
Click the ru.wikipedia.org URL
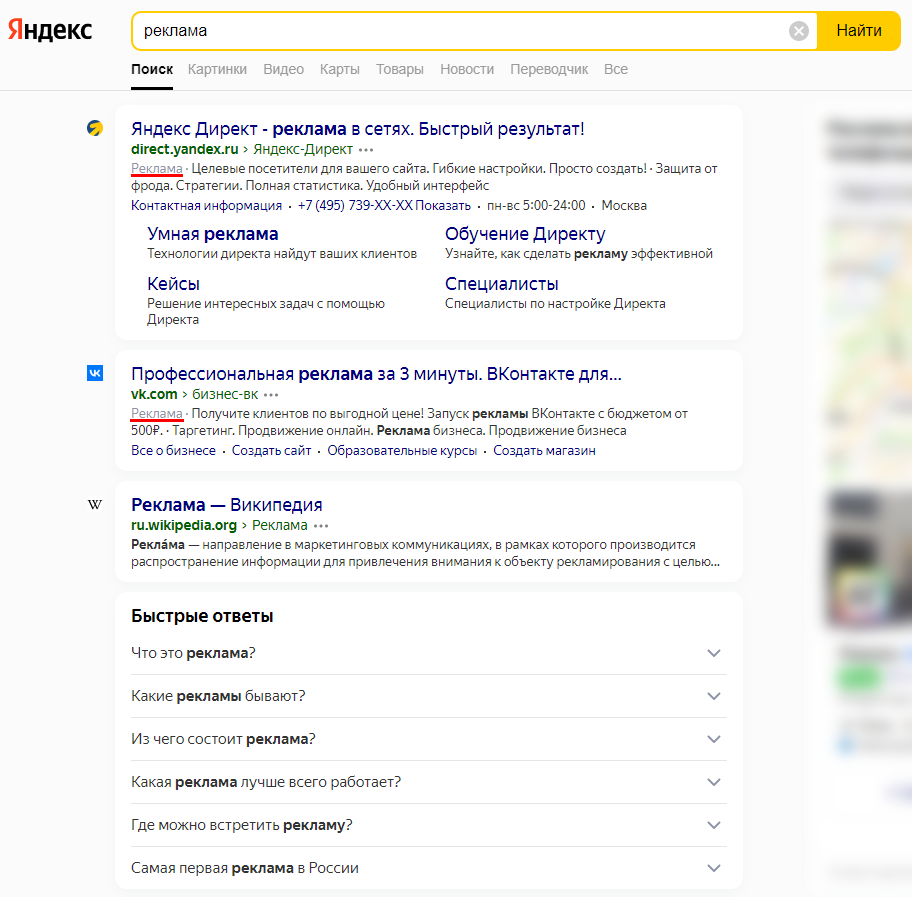[x=184, y=525]
